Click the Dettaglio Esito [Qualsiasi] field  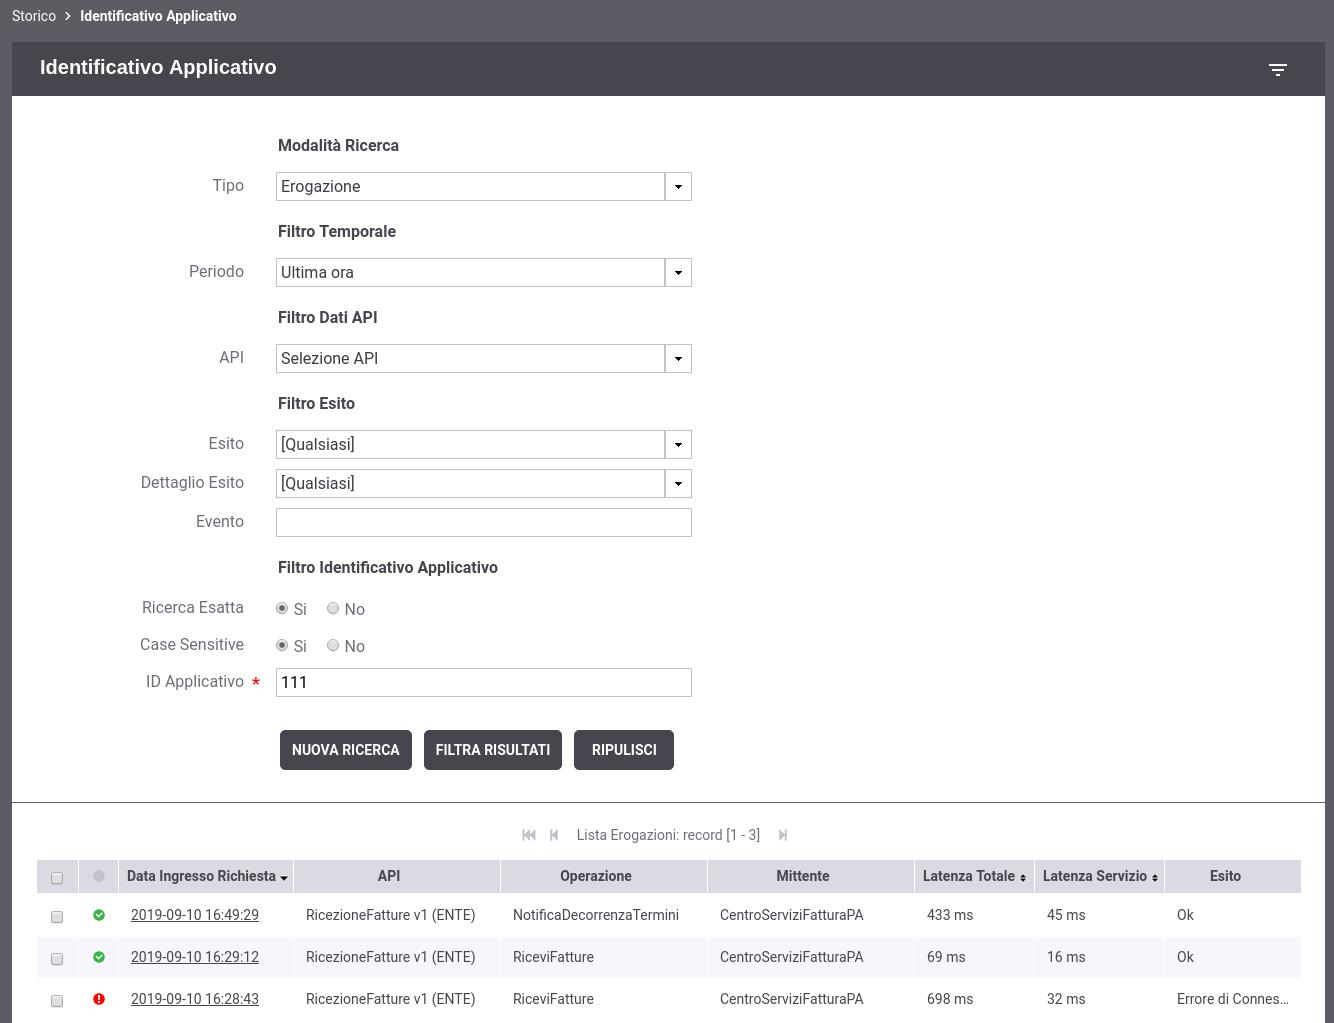pos(470,483)
